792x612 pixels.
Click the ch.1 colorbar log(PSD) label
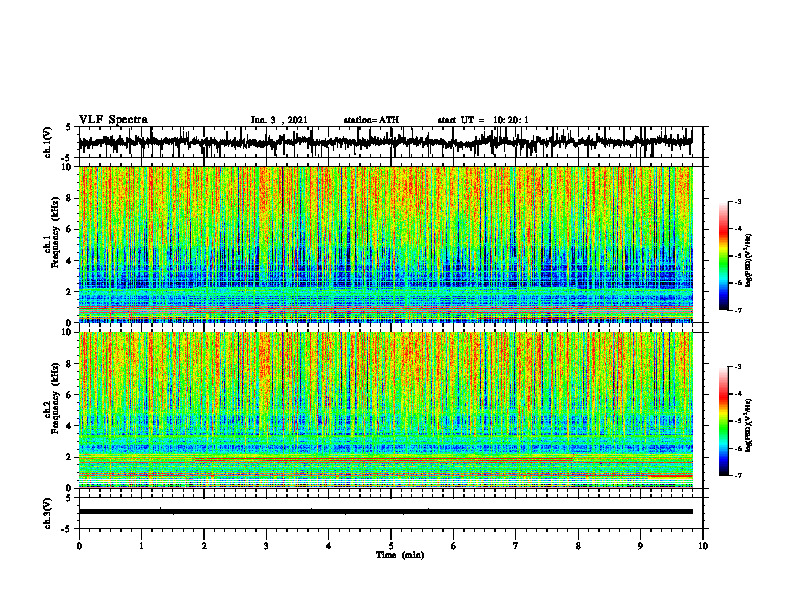749,261
